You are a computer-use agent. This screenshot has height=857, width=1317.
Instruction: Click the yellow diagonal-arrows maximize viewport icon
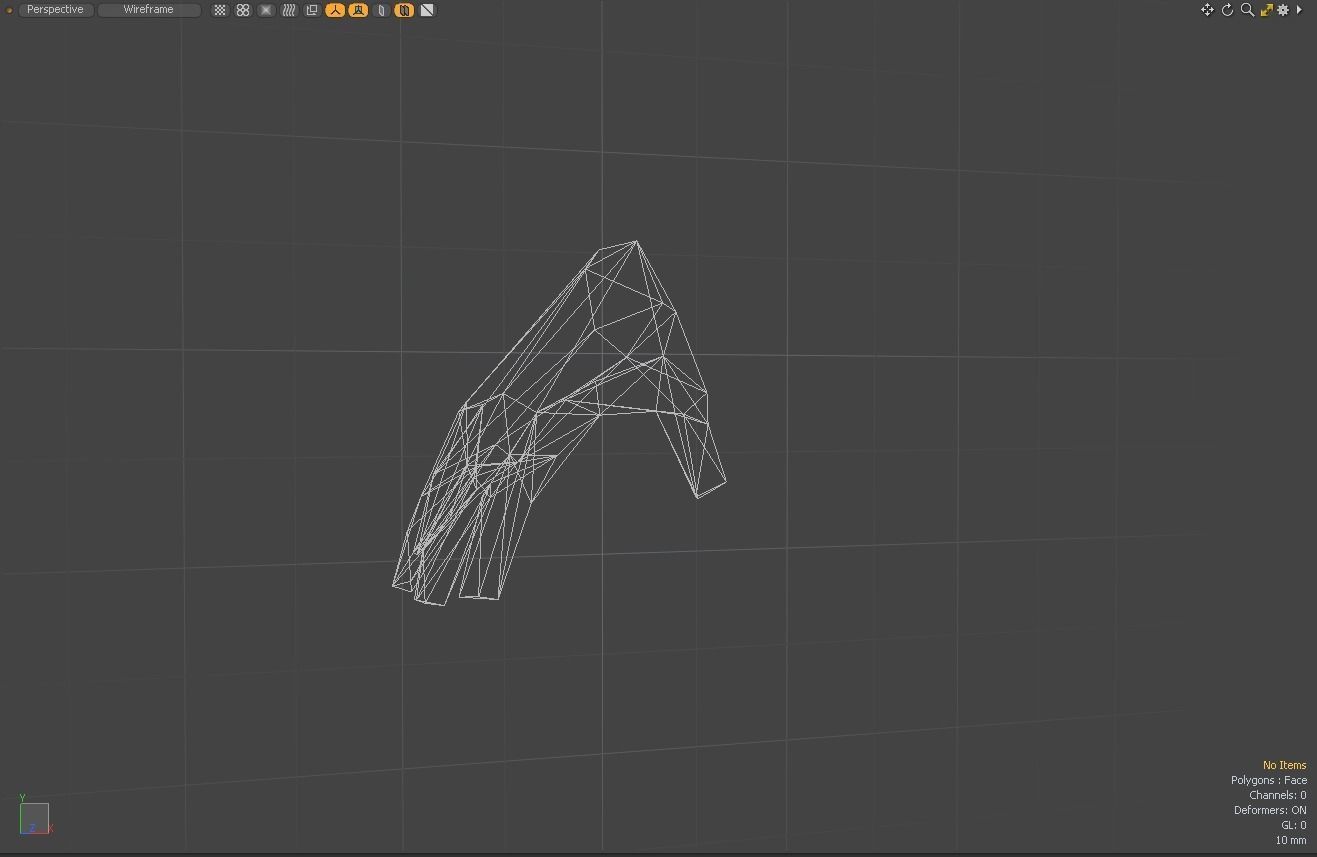pyautogui.click(x=1266, y=10)
